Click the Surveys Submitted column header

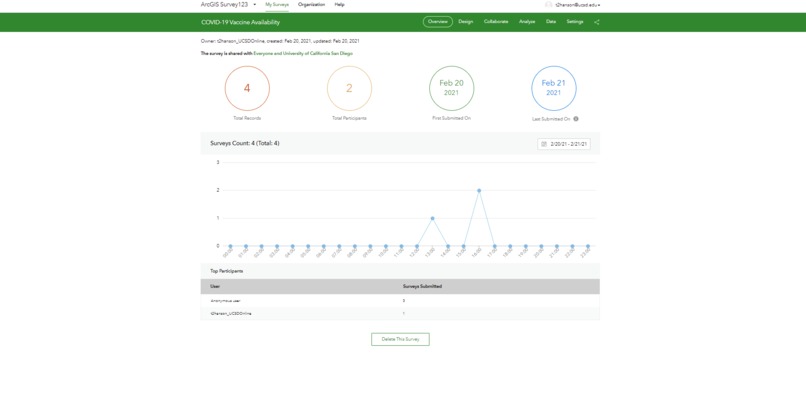[423, 287]
